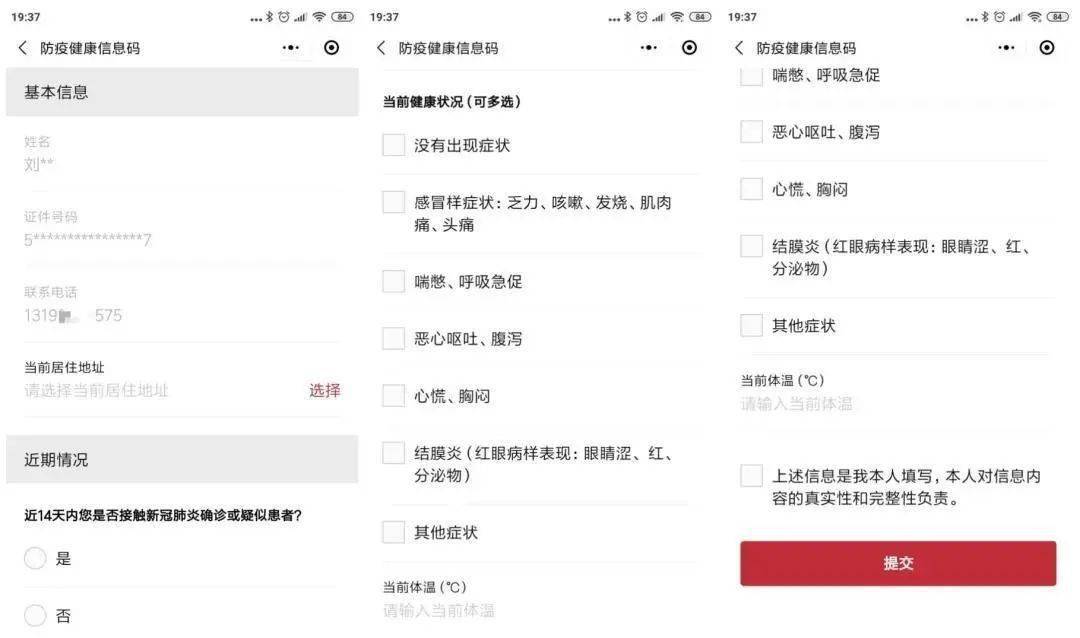The image size is (1080, 638).
Task: Check the 没有出现症状 checkbox
Action: pyautogui.click(x=394, y=145)
